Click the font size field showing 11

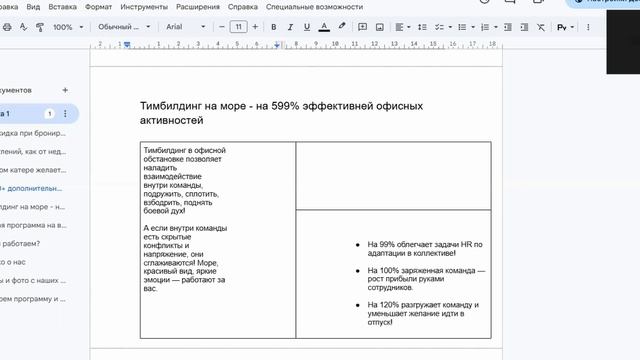coord(238,27)
